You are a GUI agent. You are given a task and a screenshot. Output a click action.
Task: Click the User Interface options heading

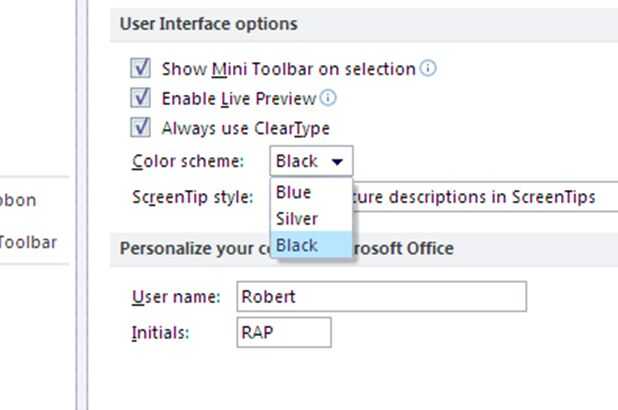pos(208,24)
